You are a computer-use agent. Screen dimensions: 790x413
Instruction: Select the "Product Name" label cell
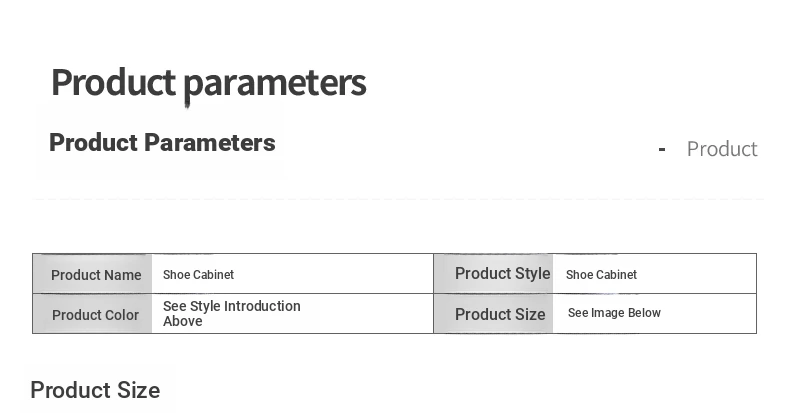(96, 275)
